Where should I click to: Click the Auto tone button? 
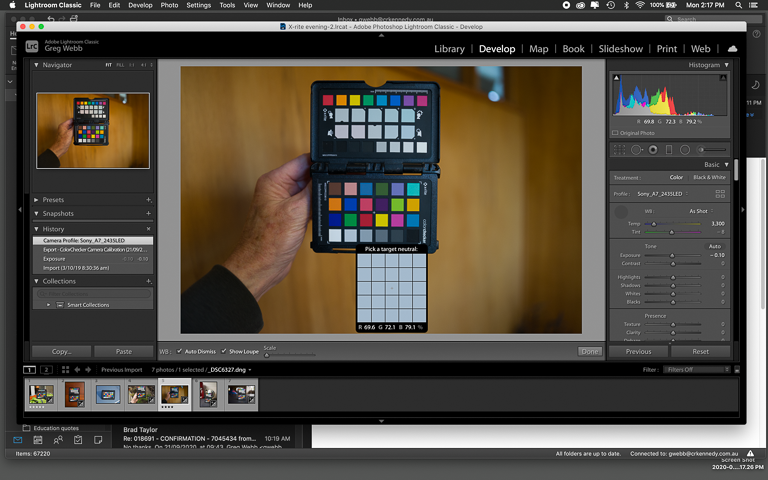tap(714, 246)
